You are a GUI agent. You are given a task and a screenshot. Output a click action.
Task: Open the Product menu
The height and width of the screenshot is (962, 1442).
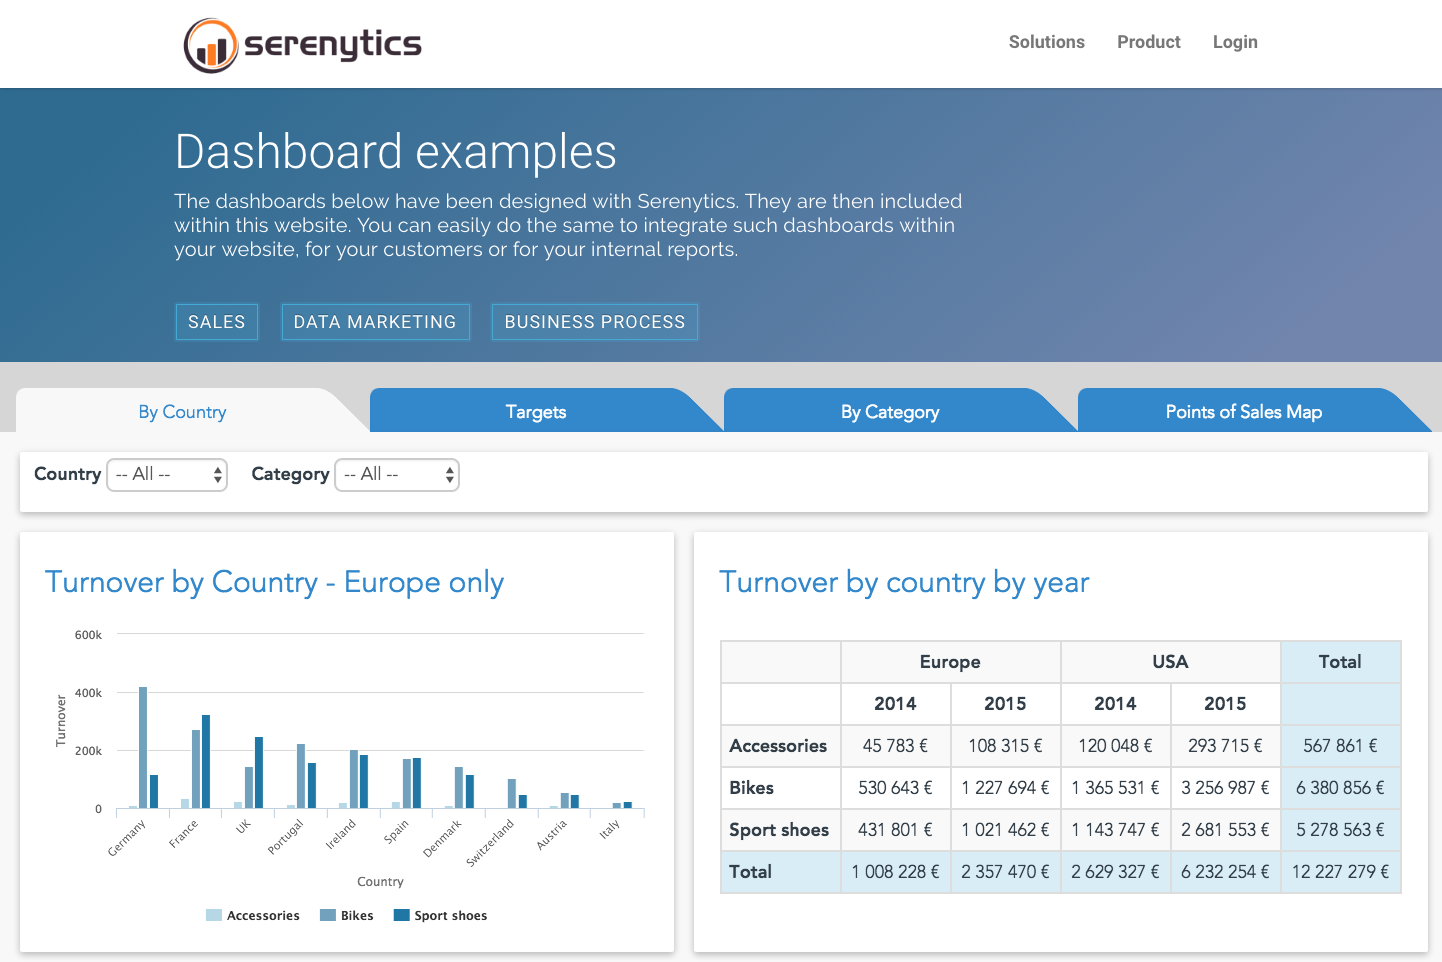[x=1148, y=42]
